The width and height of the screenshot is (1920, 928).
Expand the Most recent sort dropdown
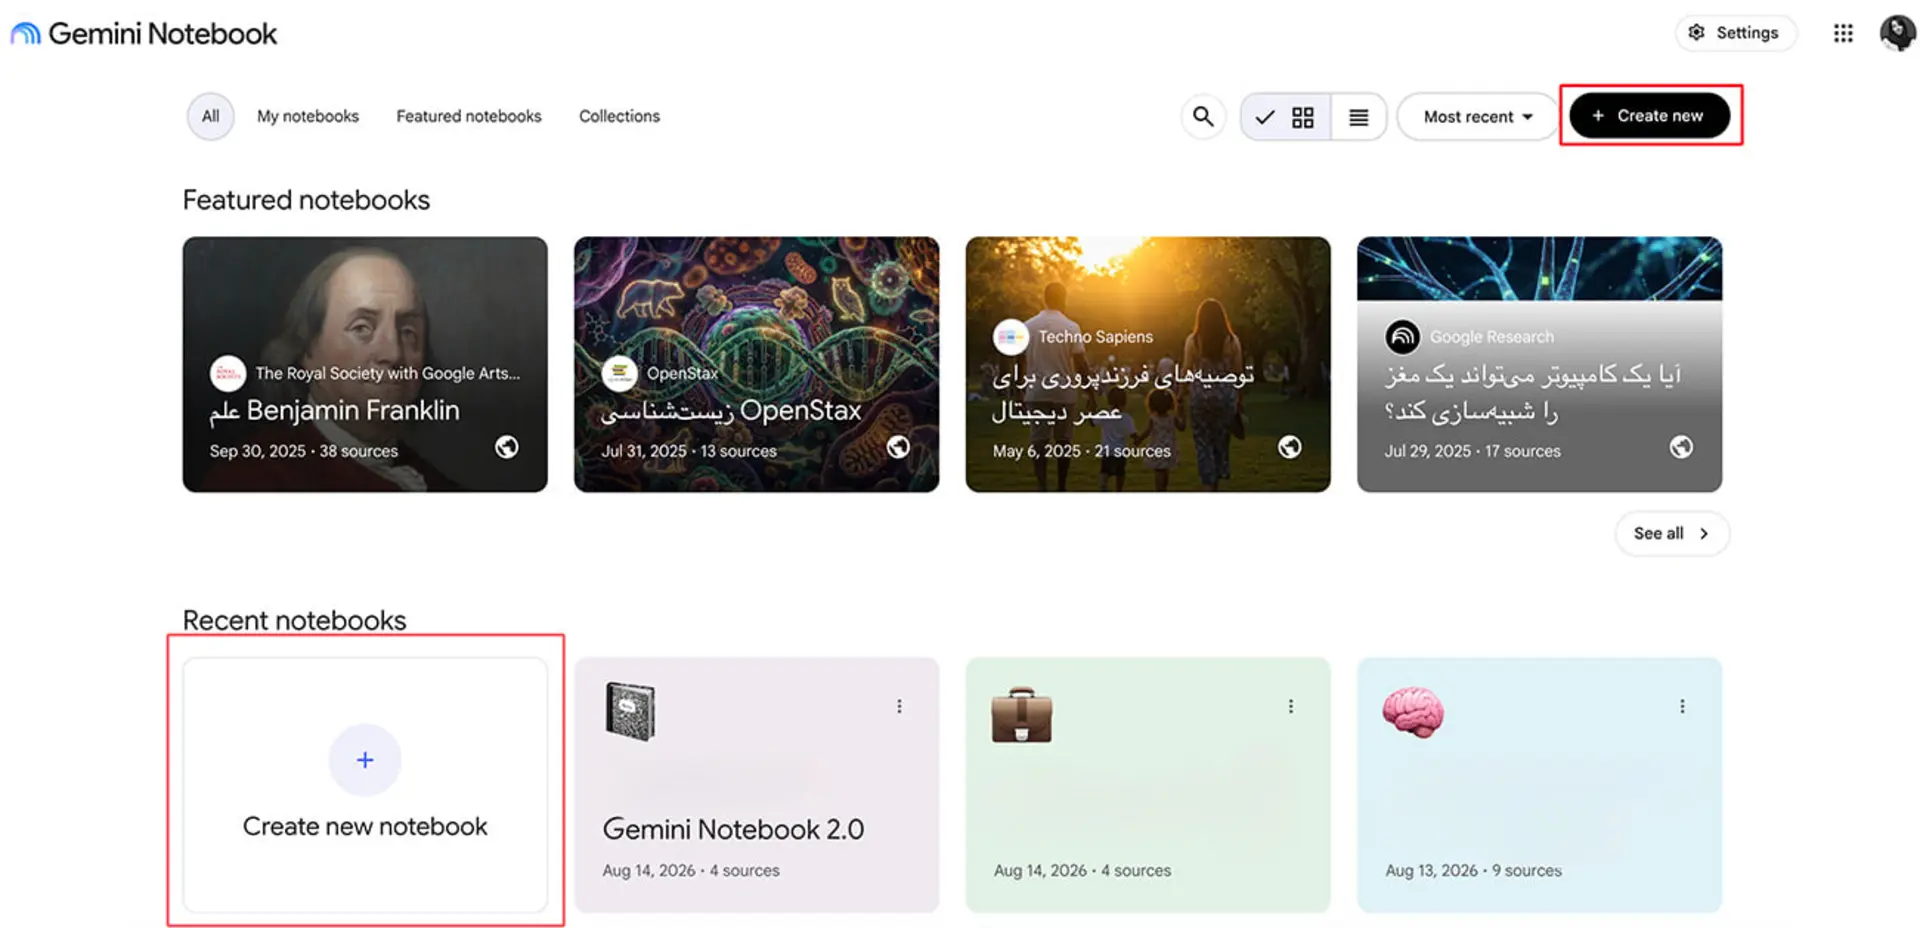click(x=1477, y=117)
